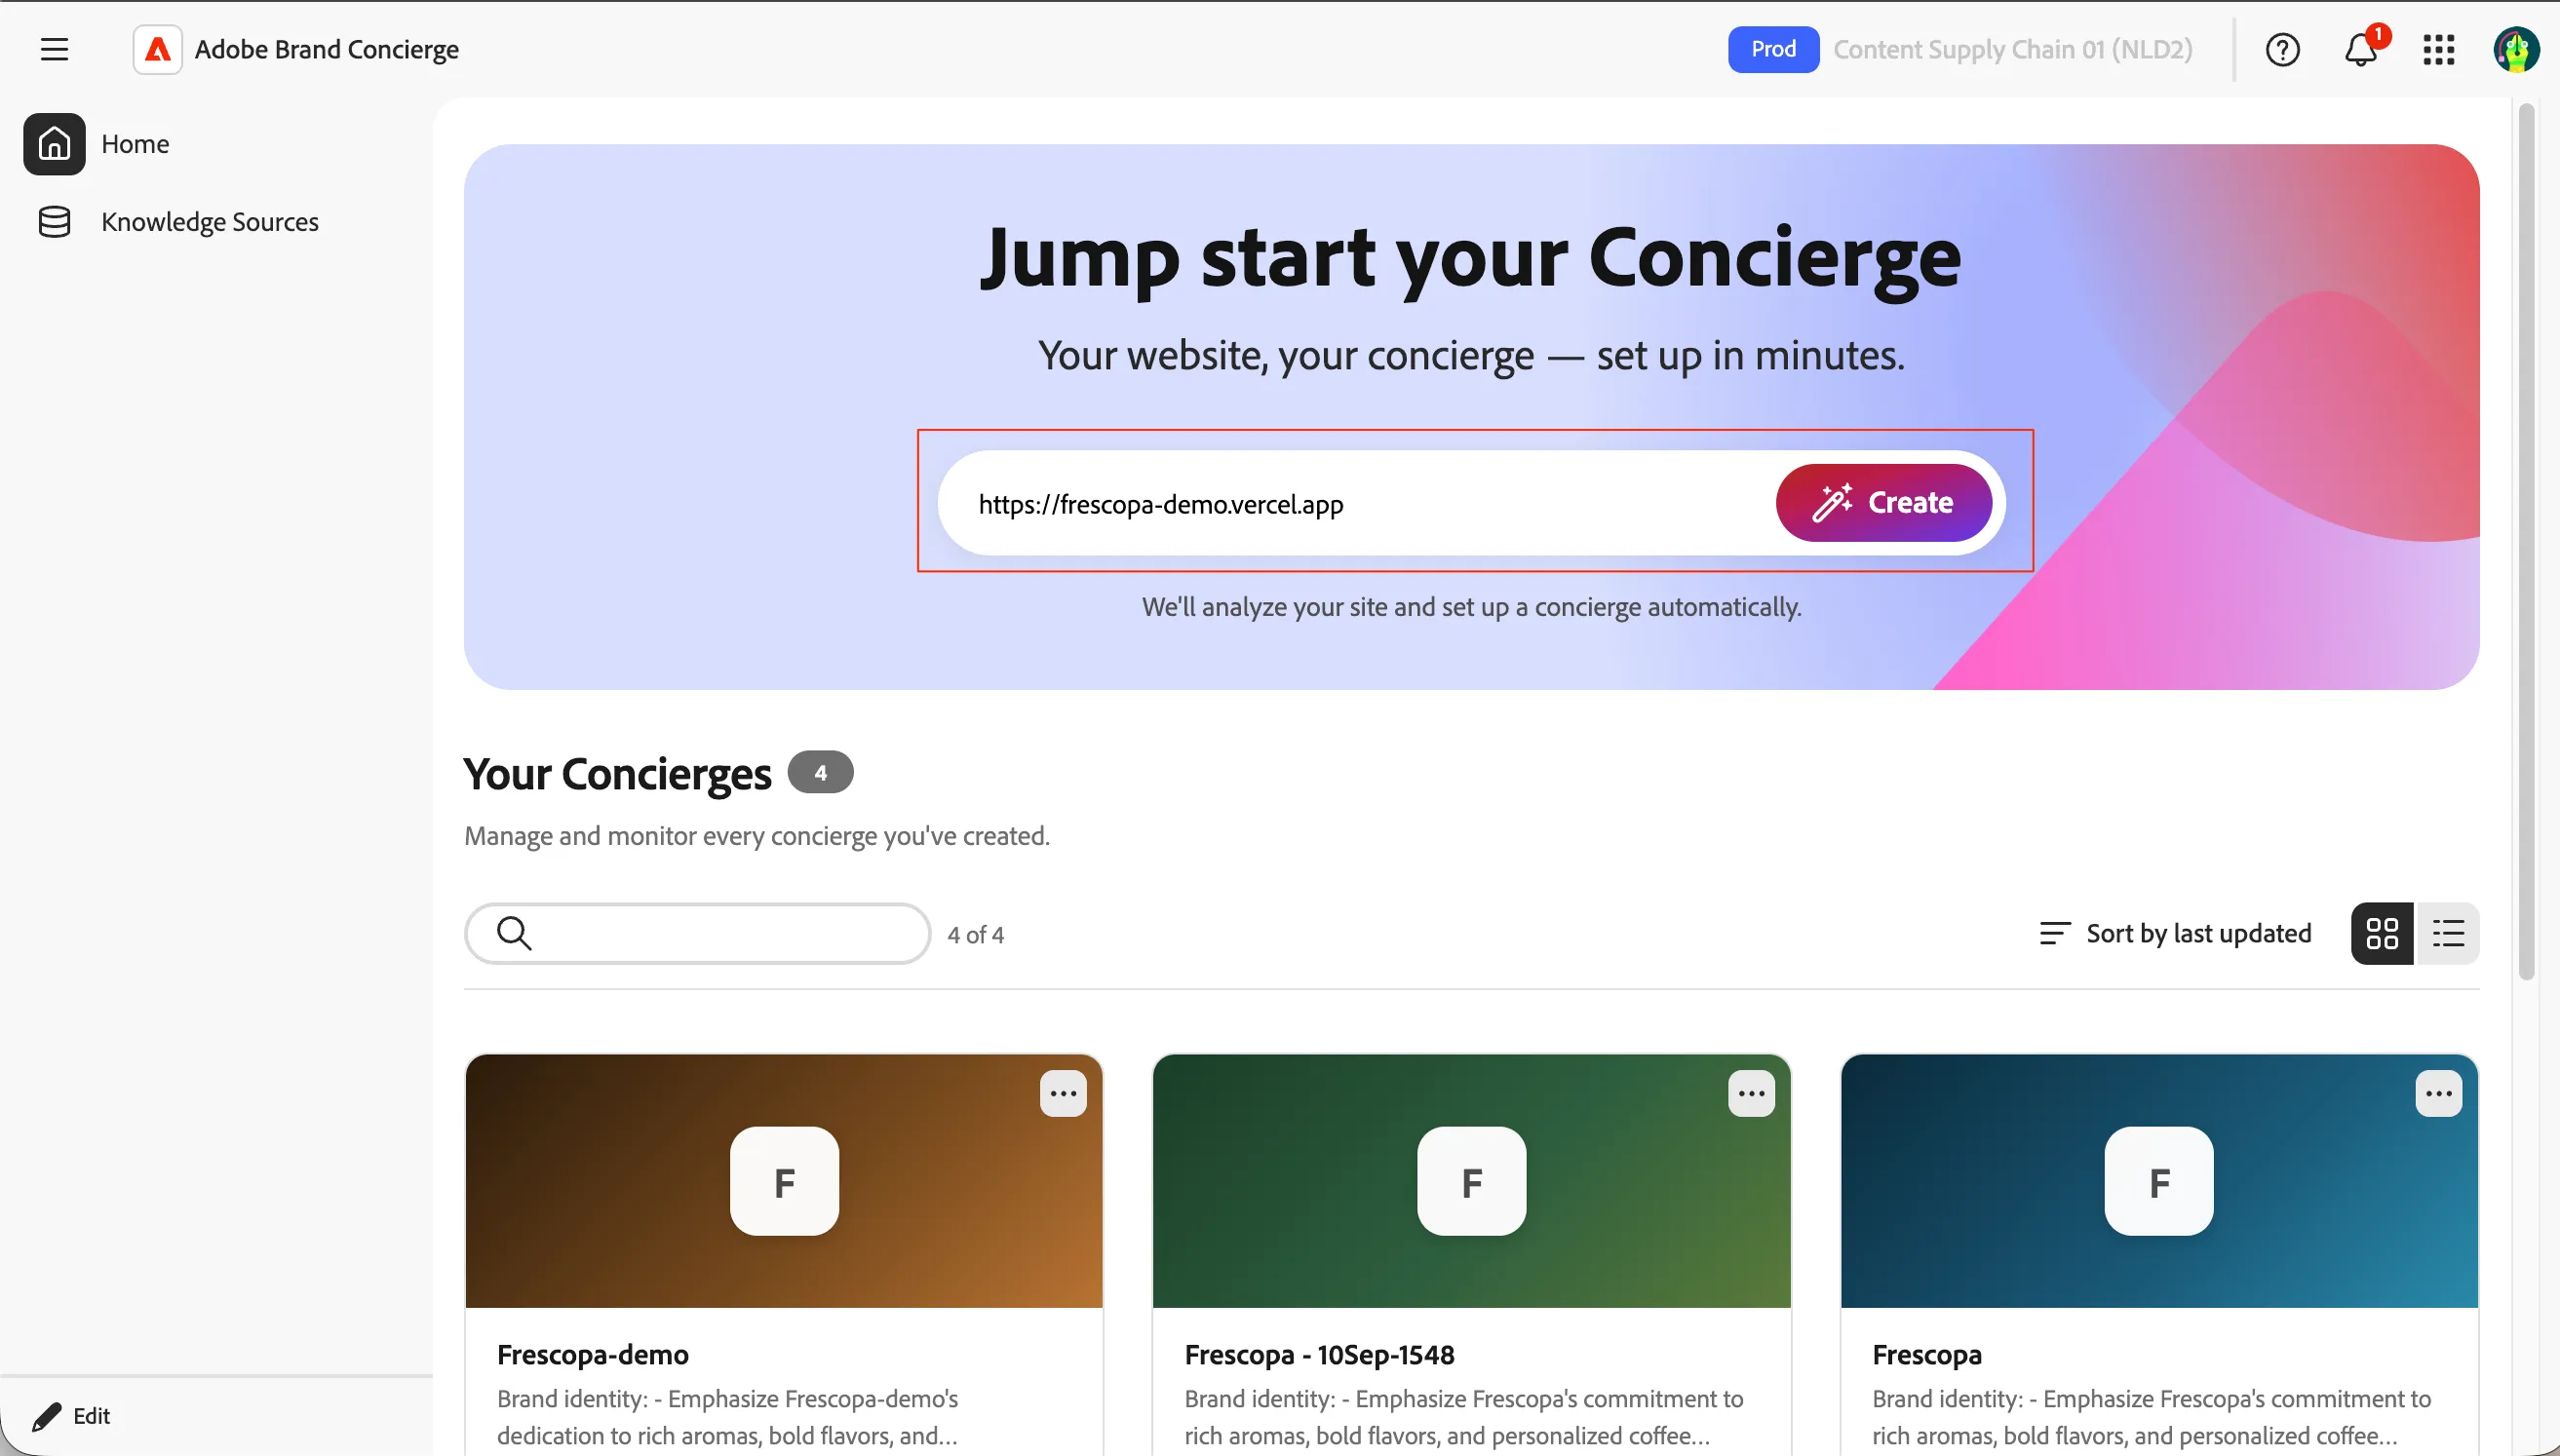Click the Prod environment badge
The height and width of the screenshot is (1456, 2560).
(1773, 49)
